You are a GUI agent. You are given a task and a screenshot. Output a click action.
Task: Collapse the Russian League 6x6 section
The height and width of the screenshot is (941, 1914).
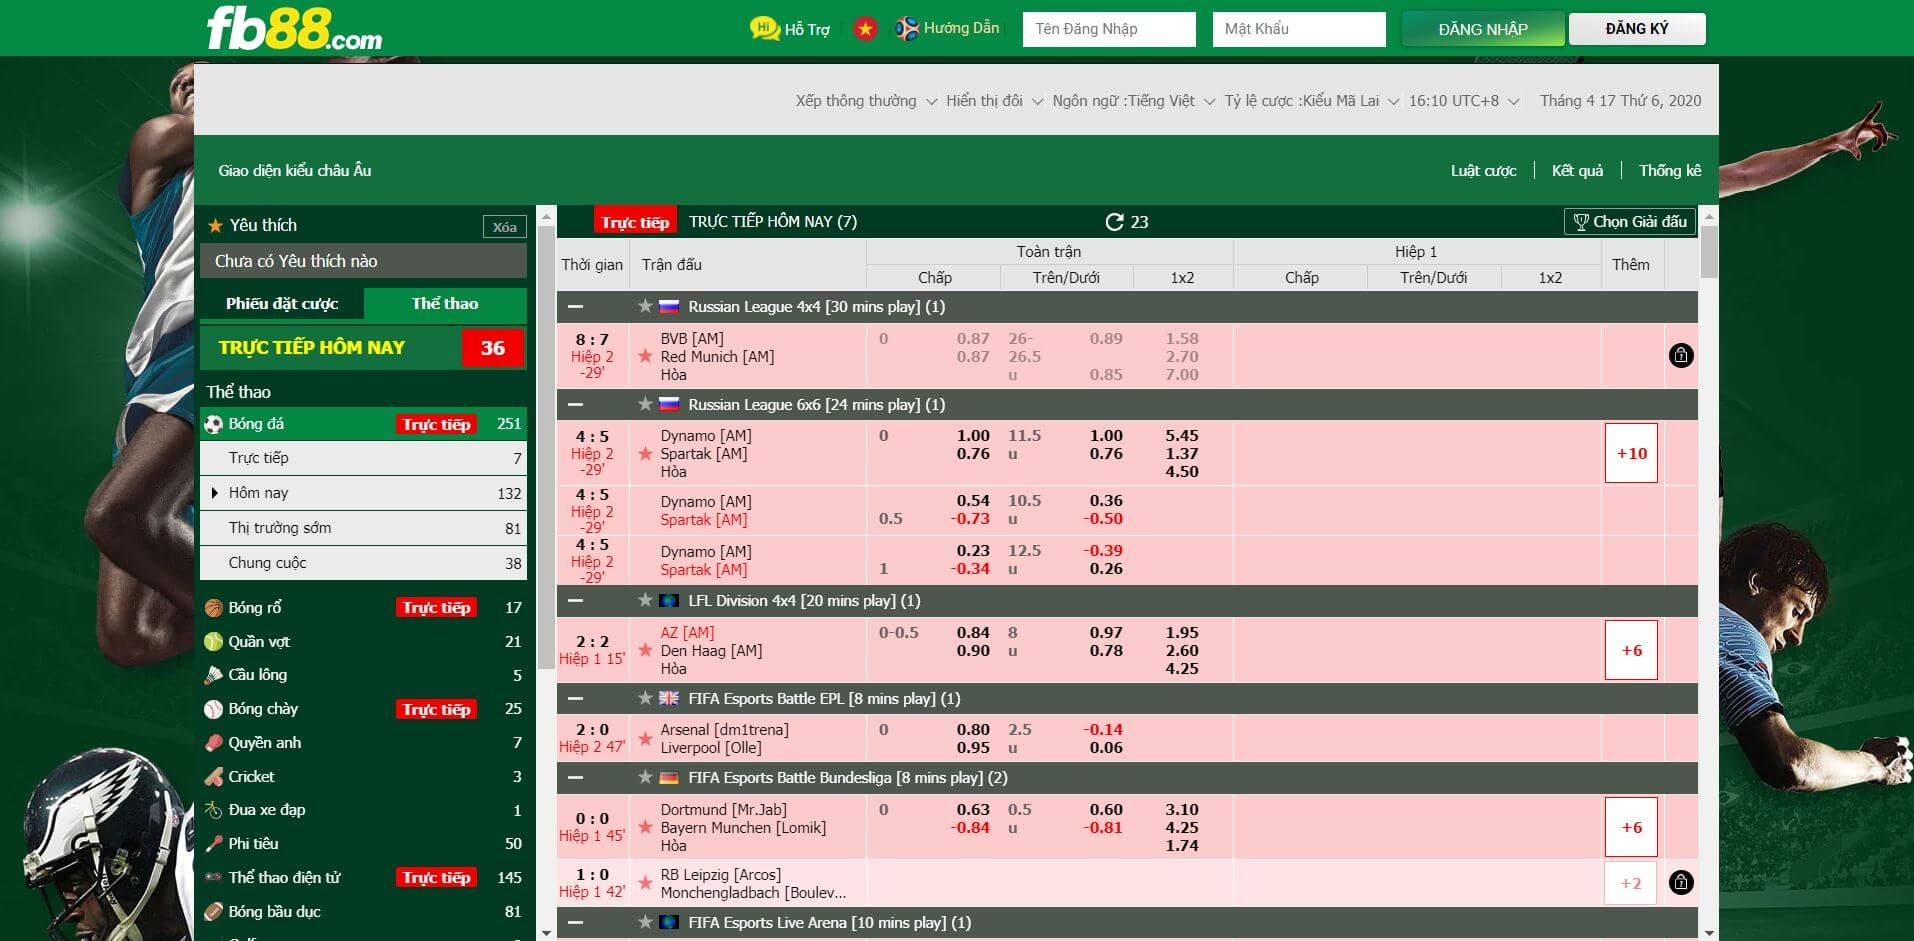576,405
